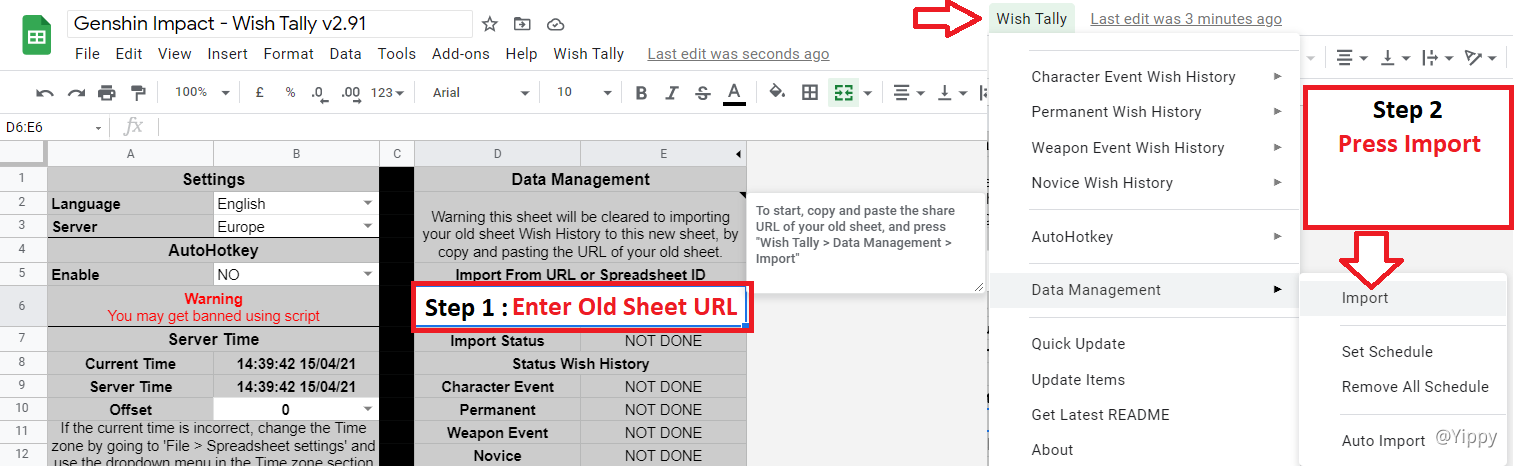Open the borders tool
The width and height of the screenshot is (1516, 466).
pos(810,93)
